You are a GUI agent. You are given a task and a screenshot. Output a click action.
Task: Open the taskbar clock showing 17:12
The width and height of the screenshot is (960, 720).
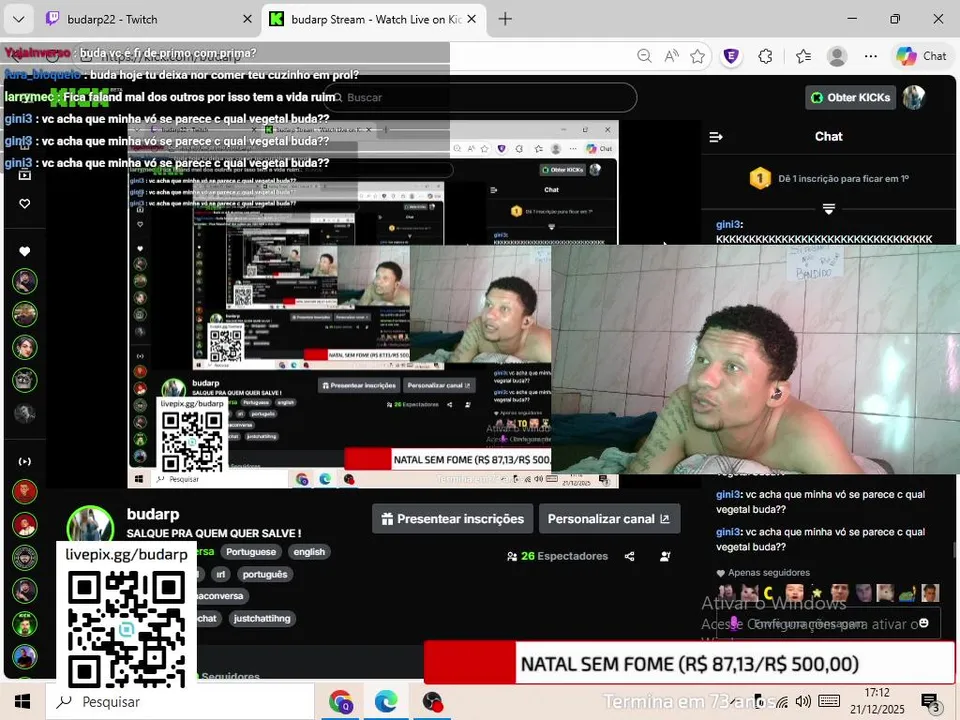(x=877, y=701)
